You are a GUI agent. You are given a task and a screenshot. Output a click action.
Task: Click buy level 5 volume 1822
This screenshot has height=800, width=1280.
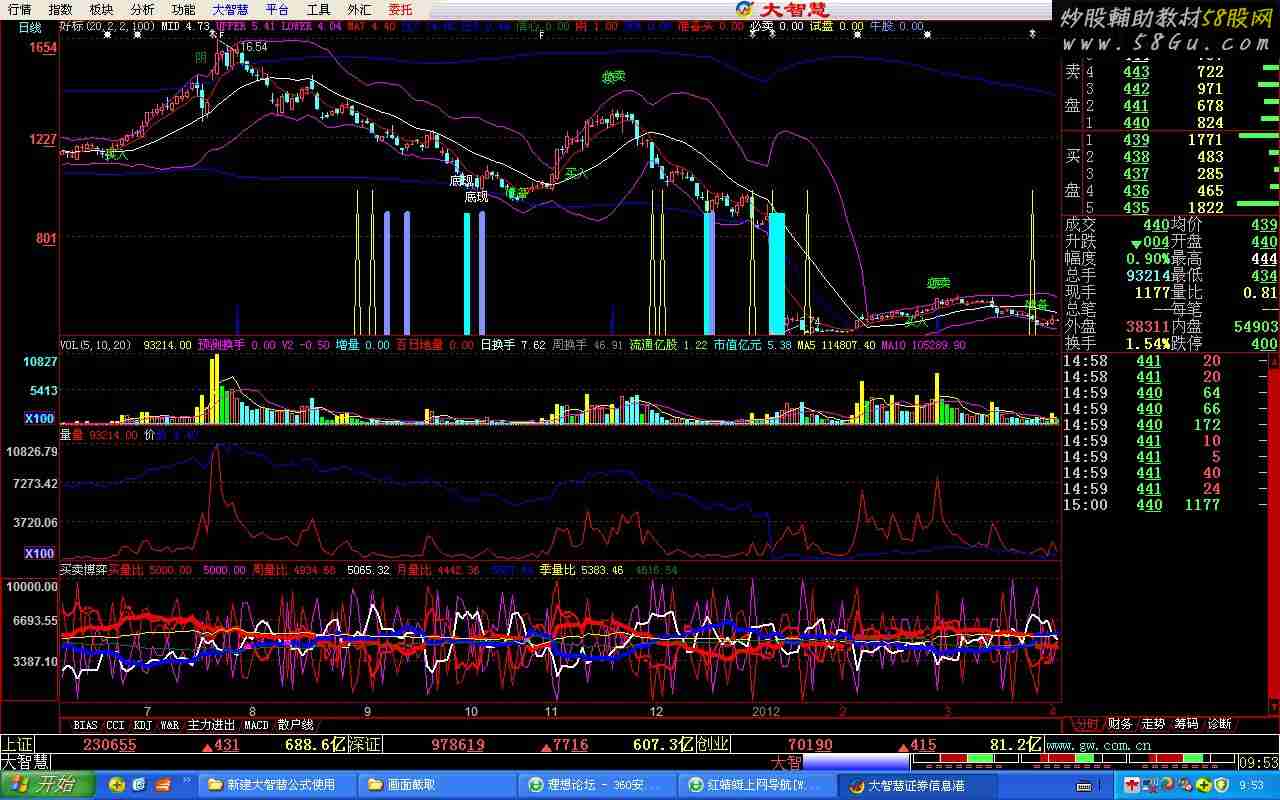1205,207
